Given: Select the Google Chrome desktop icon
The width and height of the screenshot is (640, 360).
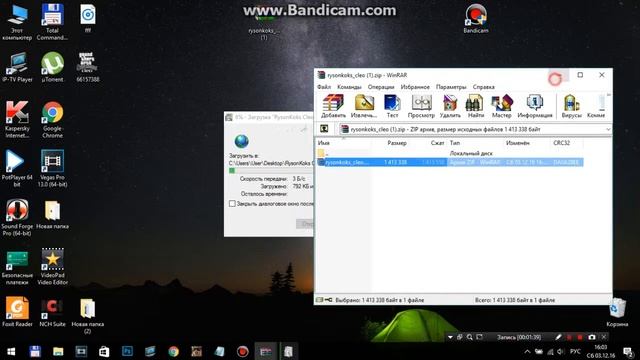Looking at the screenshot, I should 52,119.
